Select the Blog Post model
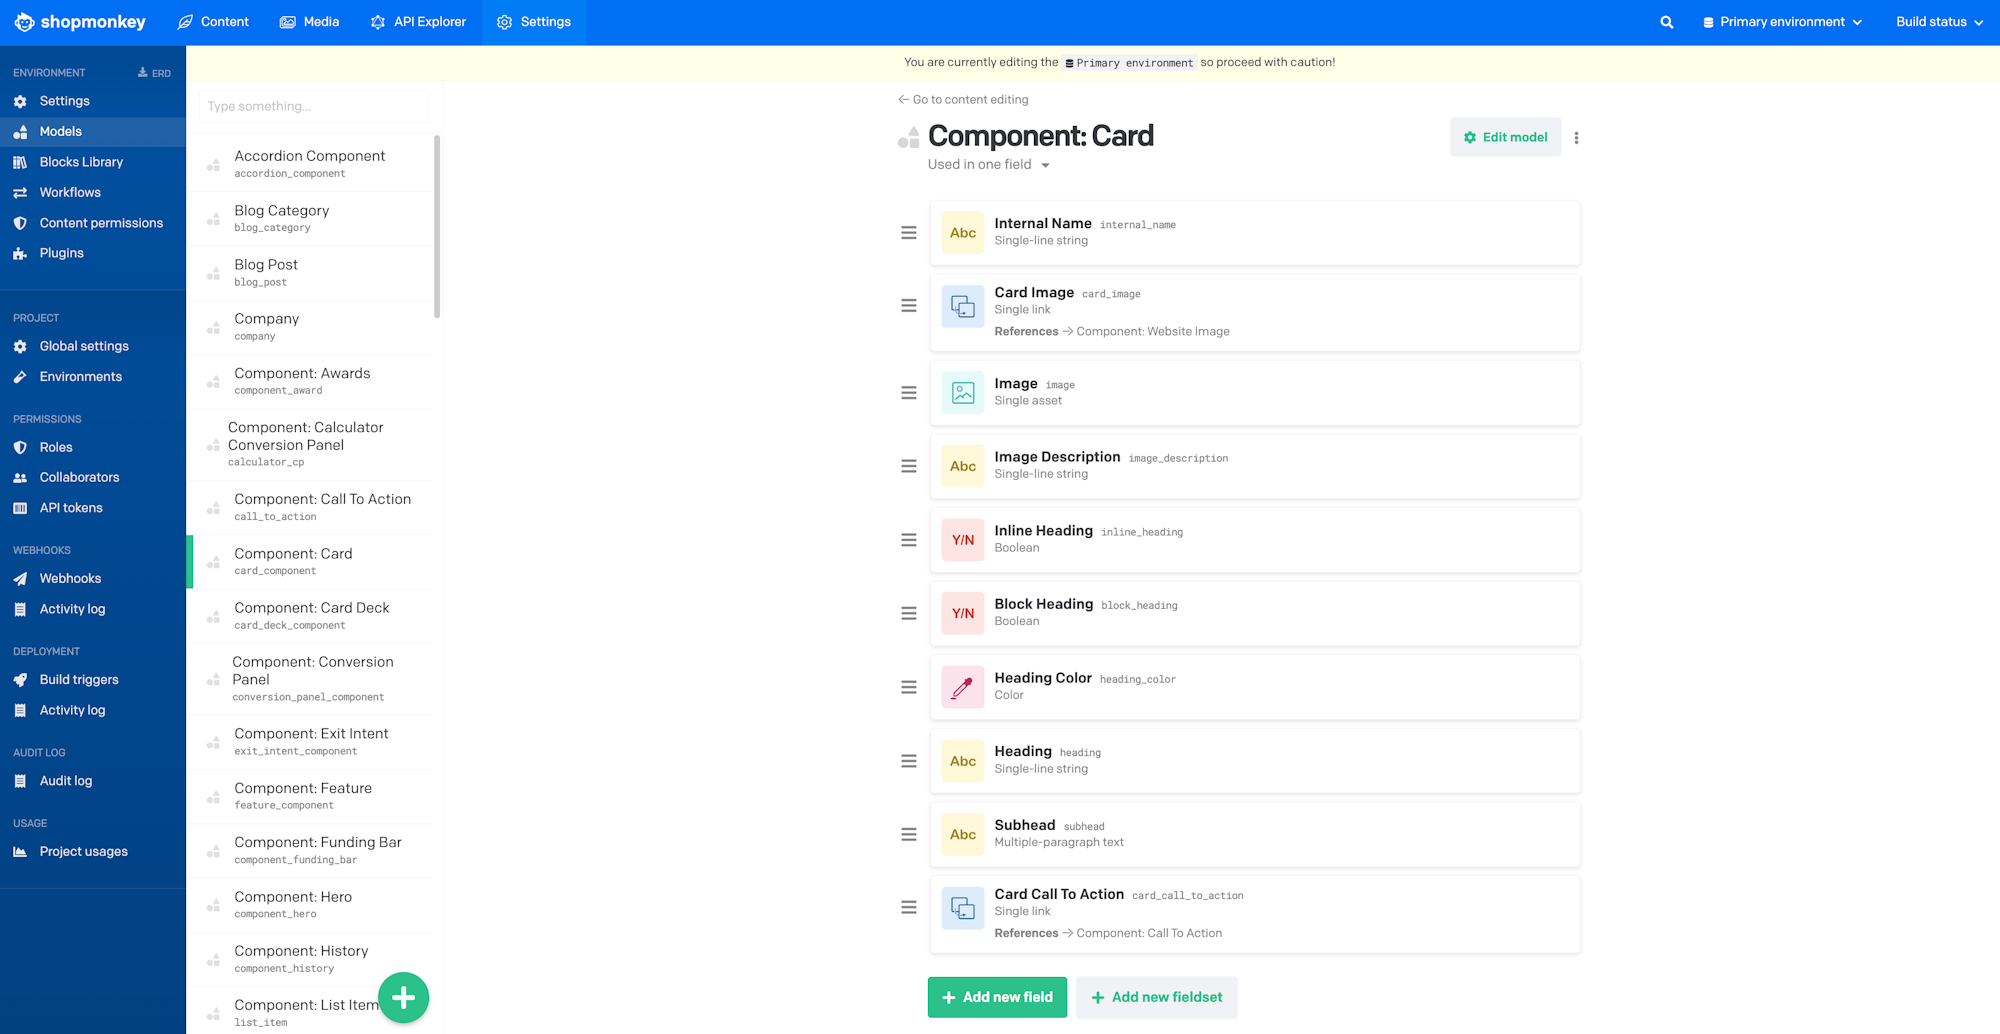2000x1034 pixels. [x=312, y=273]
